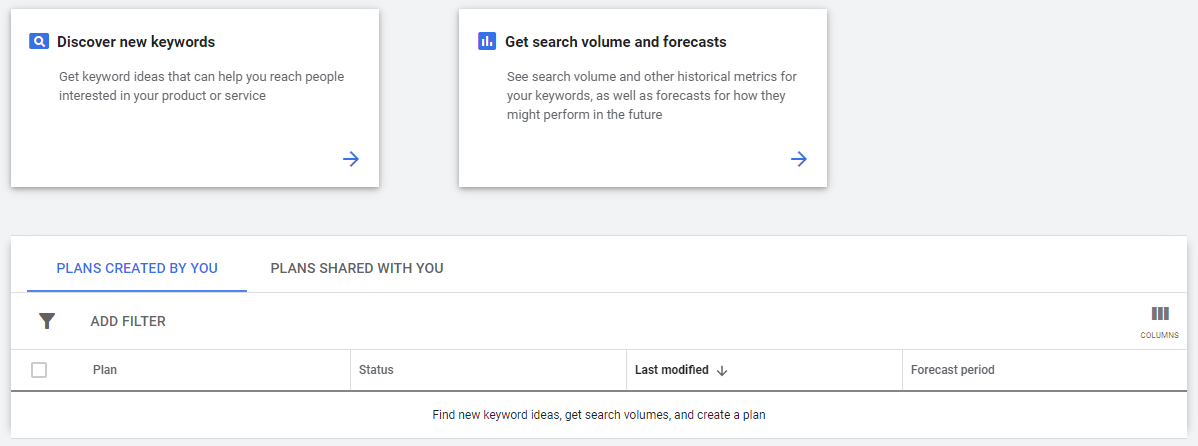Select the Plans Created By You tab
The image size is (1198, 446).
coord(137,268)
